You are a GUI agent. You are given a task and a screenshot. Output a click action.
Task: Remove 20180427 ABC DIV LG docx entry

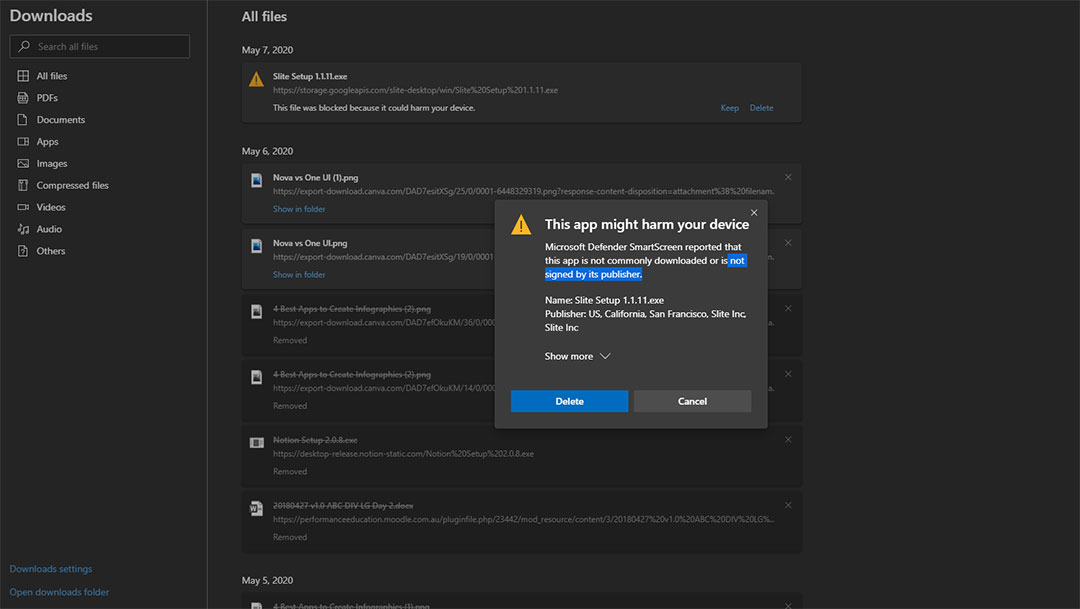click(788, 505)
